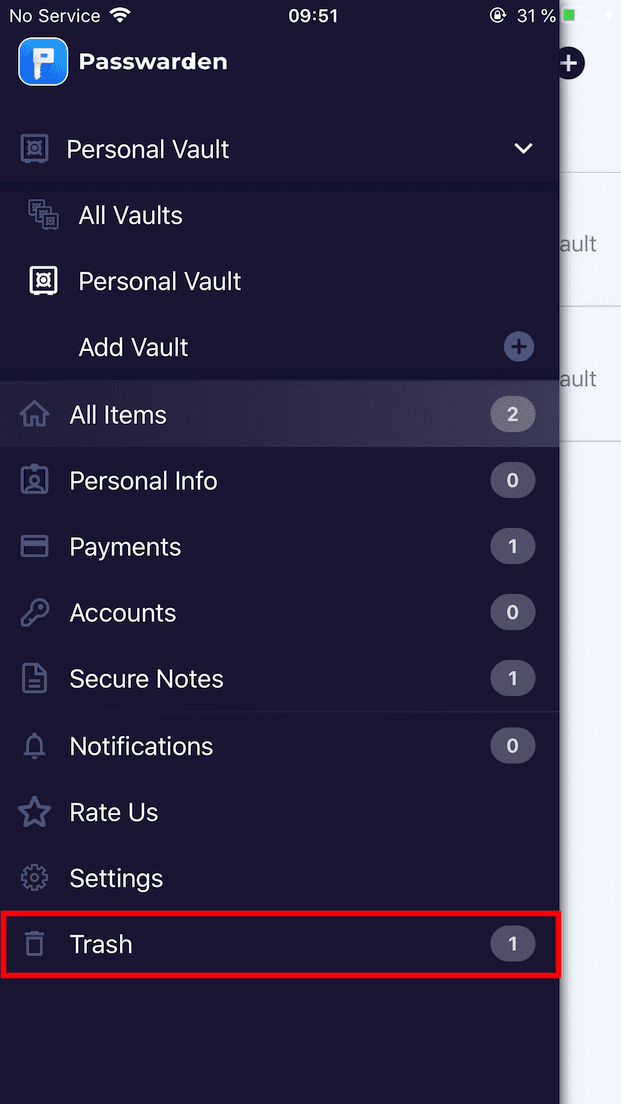Tap the add new item plus button
The image size is (621, 1104).
(569, 63)
